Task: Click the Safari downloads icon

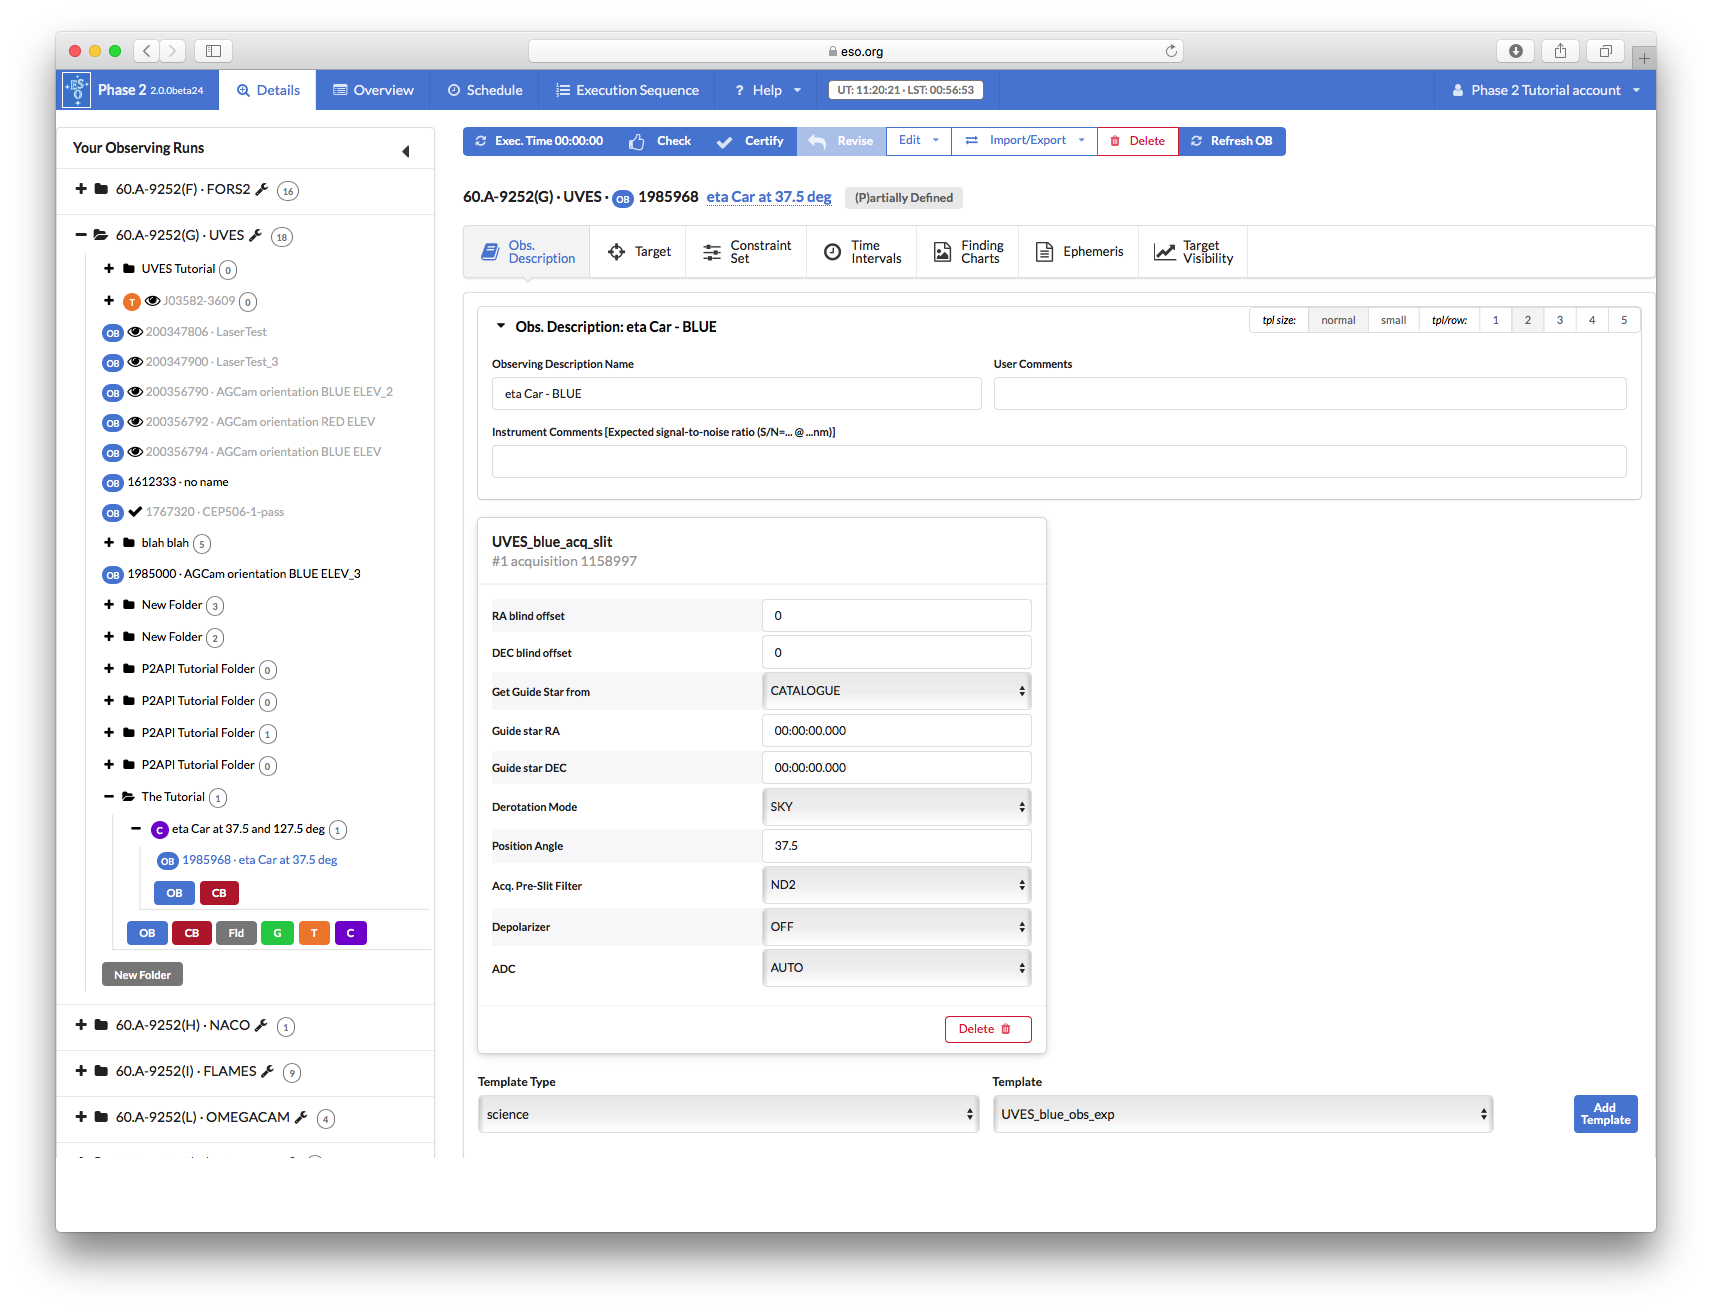Action: point(1515,51)
